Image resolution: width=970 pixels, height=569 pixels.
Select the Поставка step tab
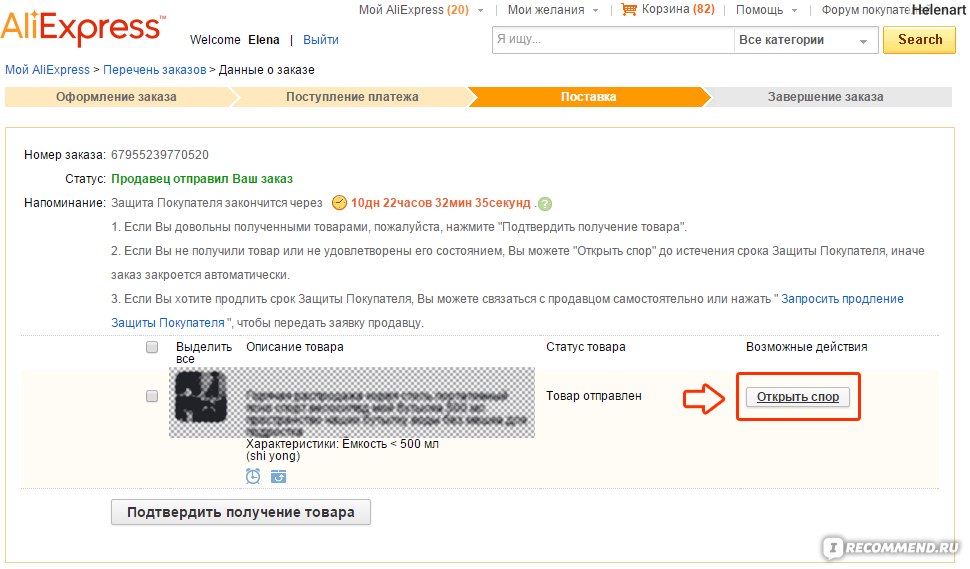click(x=588, y=97)
